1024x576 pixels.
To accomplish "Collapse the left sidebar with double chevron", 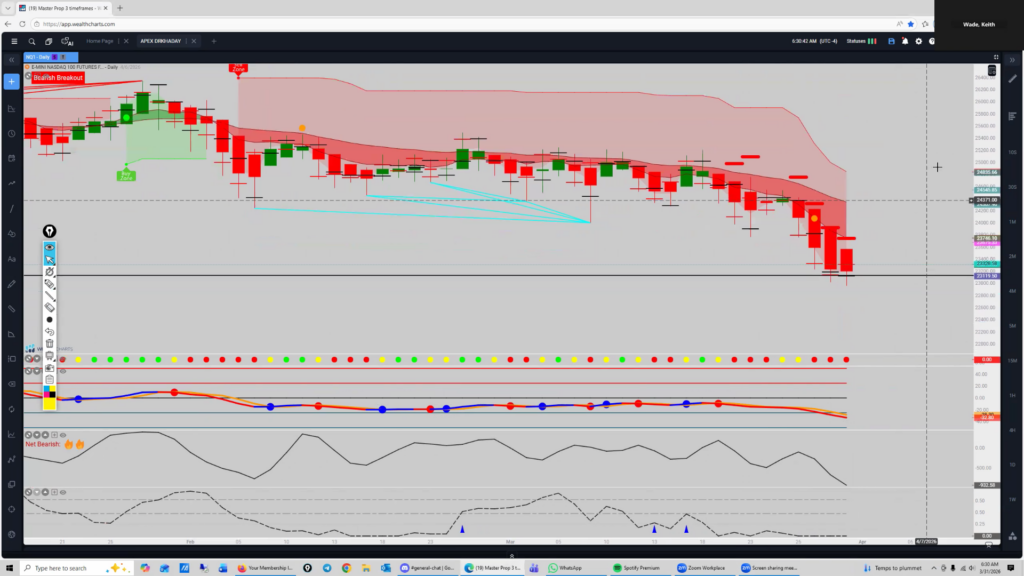I will tap(11, 60).
